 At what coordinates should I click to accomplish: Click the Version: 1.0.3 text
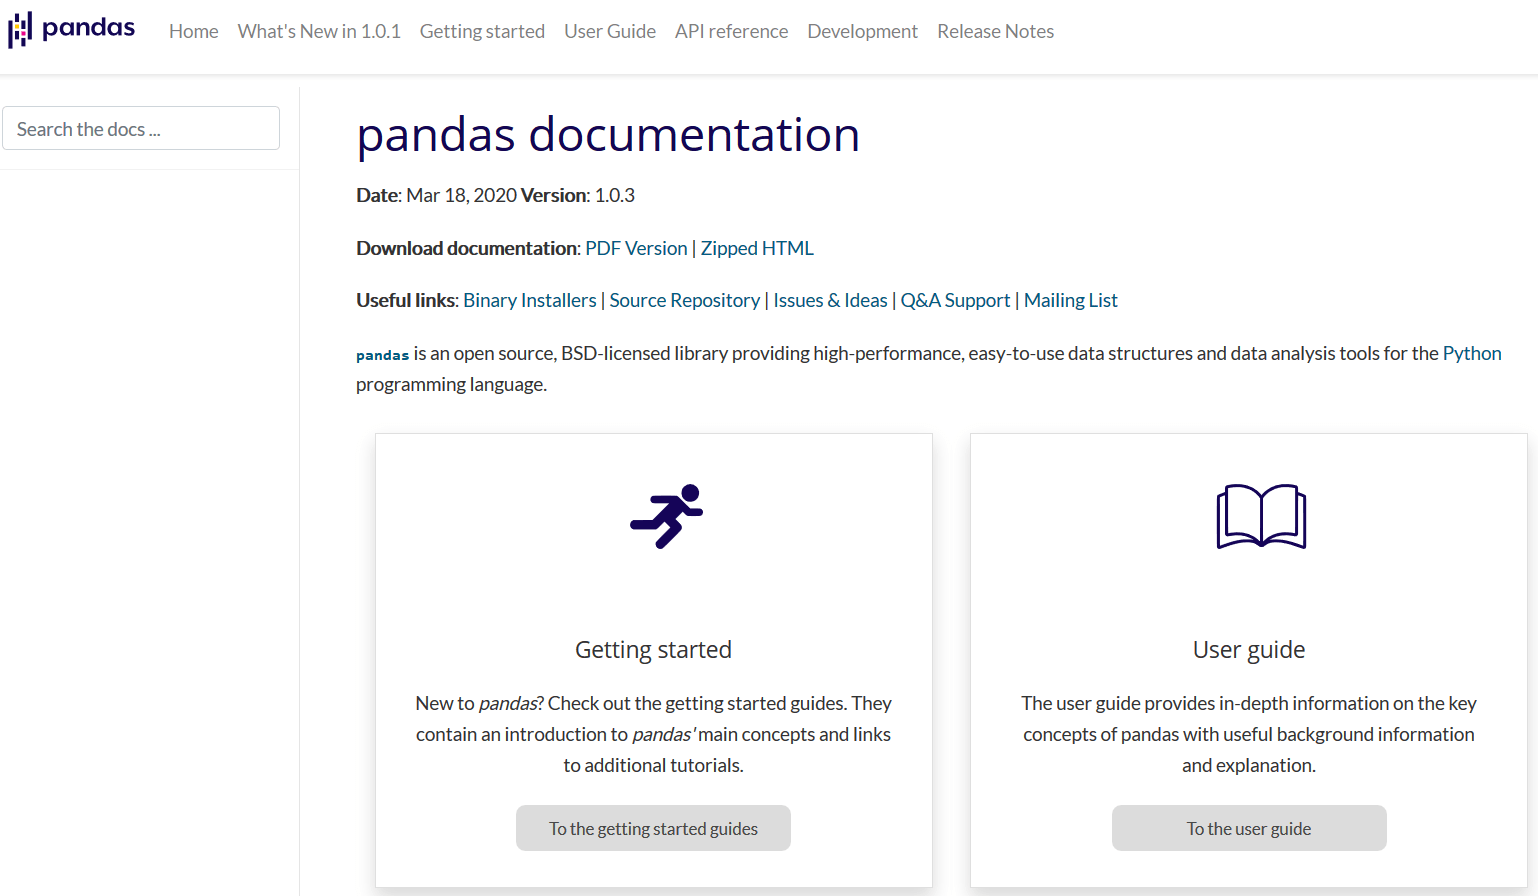pos(578,195)
